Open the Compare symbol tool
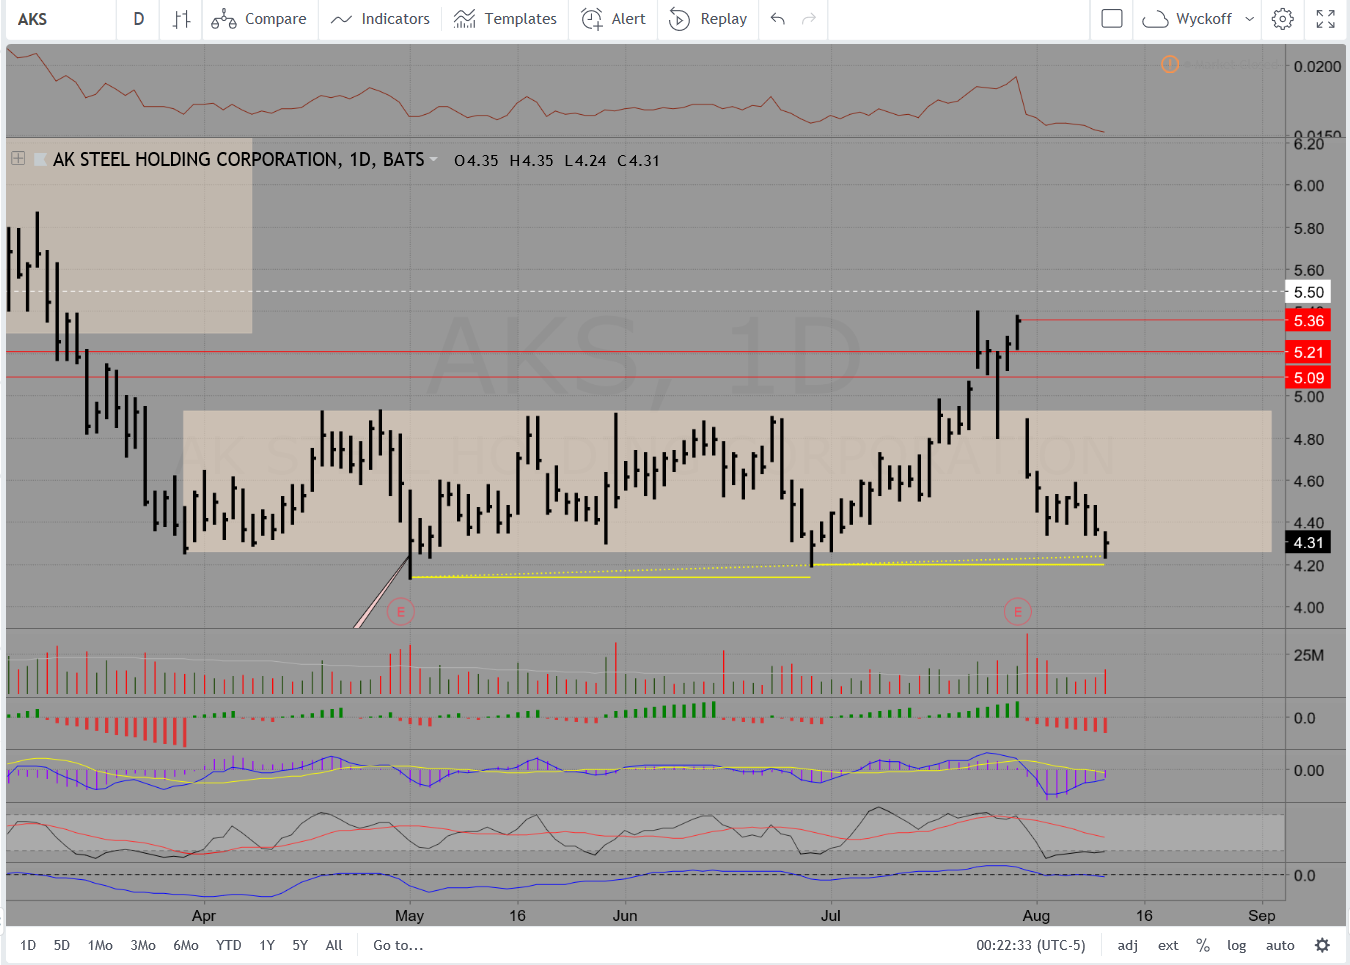This screenshot has width=1350, height=965. tap(259, 19)
